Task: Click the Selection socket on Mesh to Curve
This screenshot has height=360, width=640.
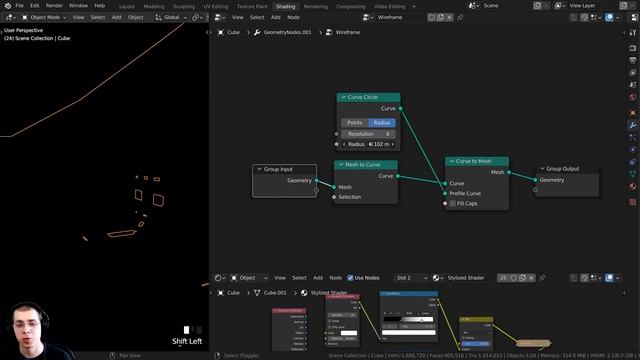Action: tap(334, 197)
